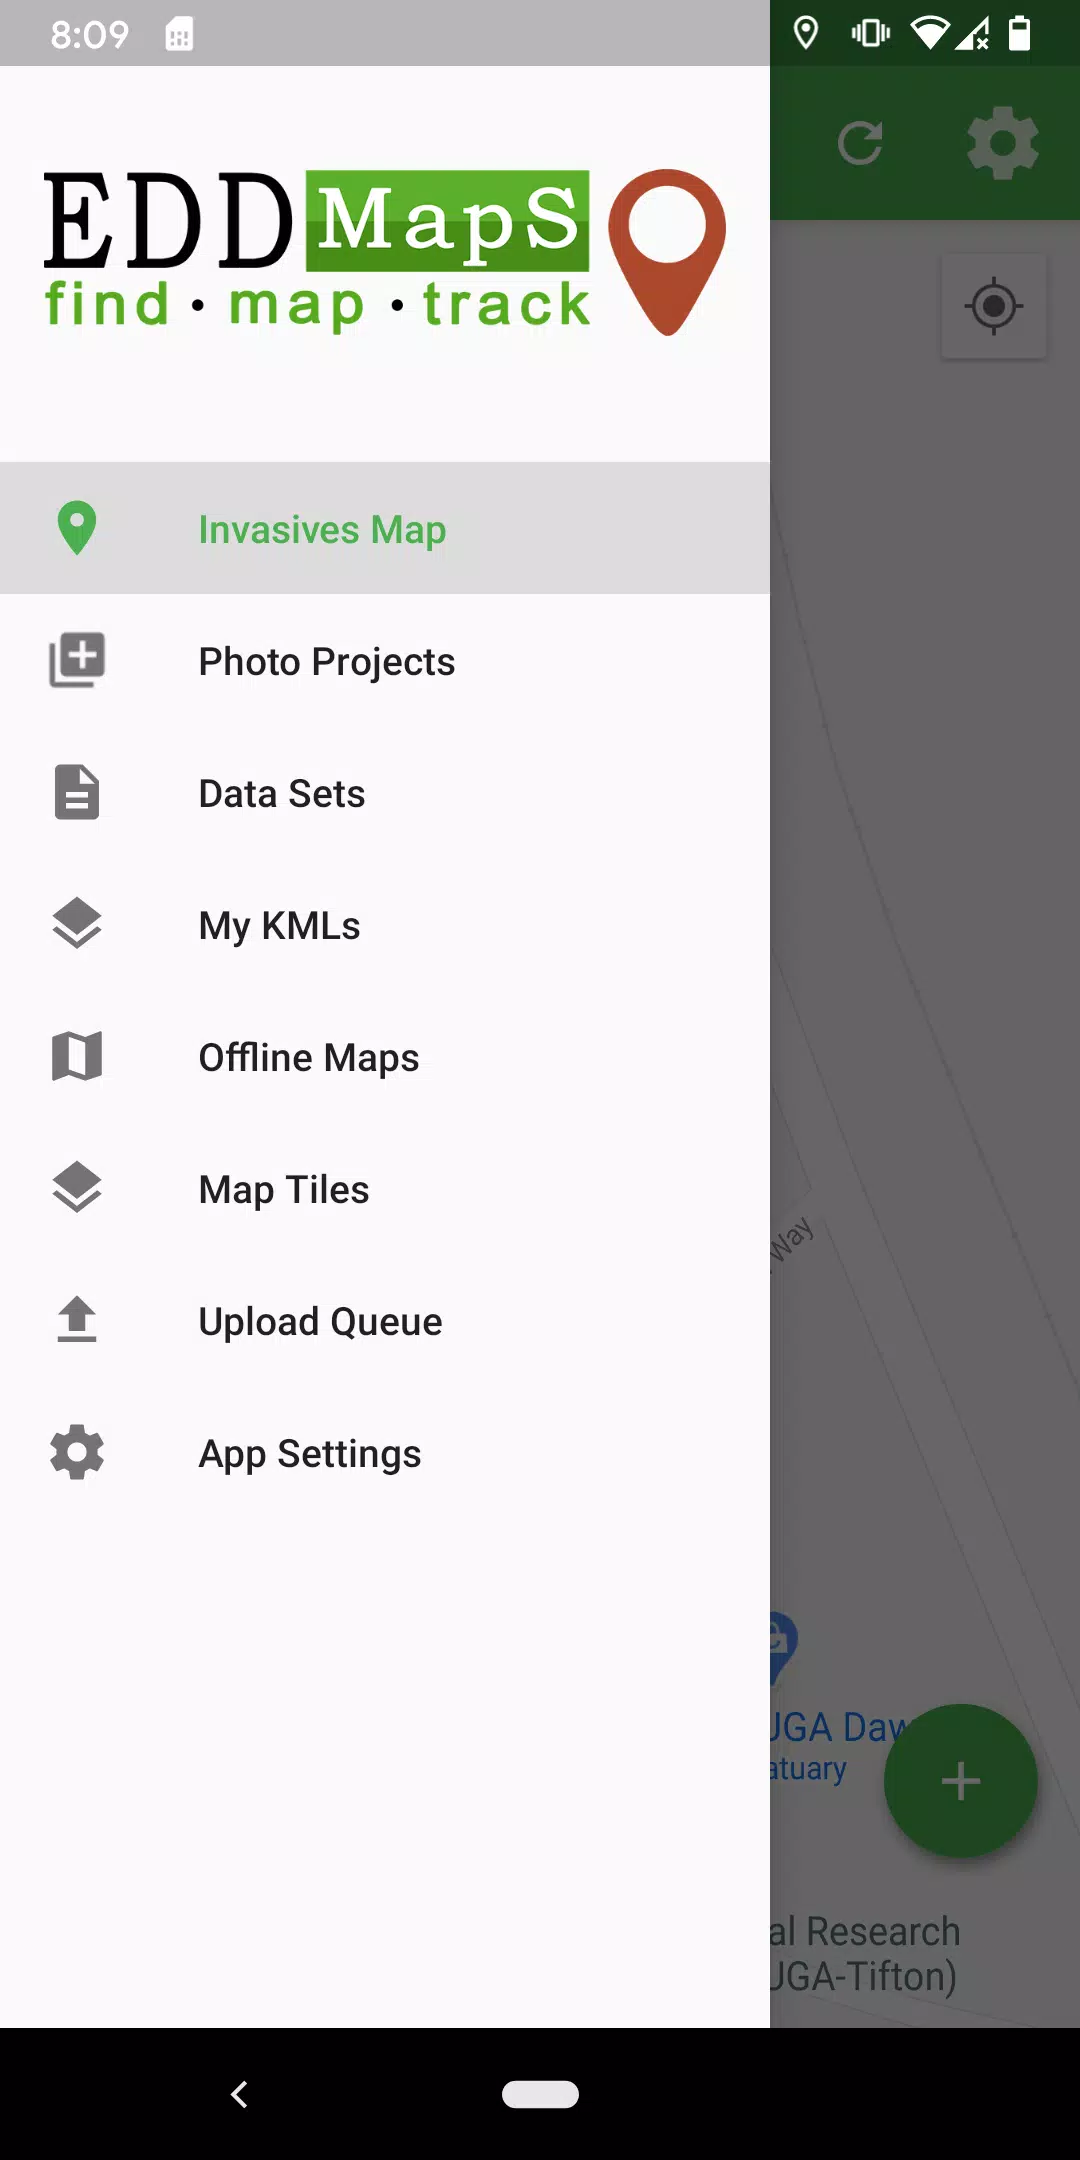Click the Photo Projects stacked-plus icon
Viewport: 1080px width, 2160px height.
(77, 660)
